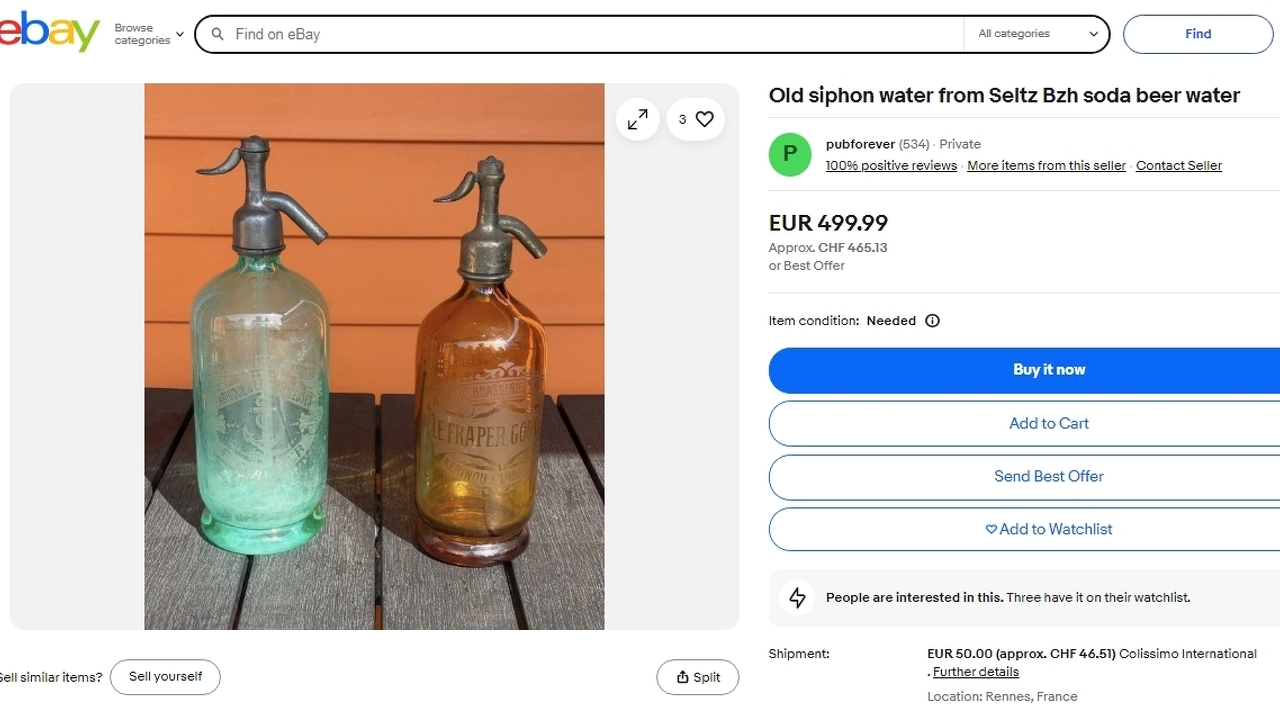Click the search magnifier icon
The width and height of the screenshot is (1280, 720).
217,34
